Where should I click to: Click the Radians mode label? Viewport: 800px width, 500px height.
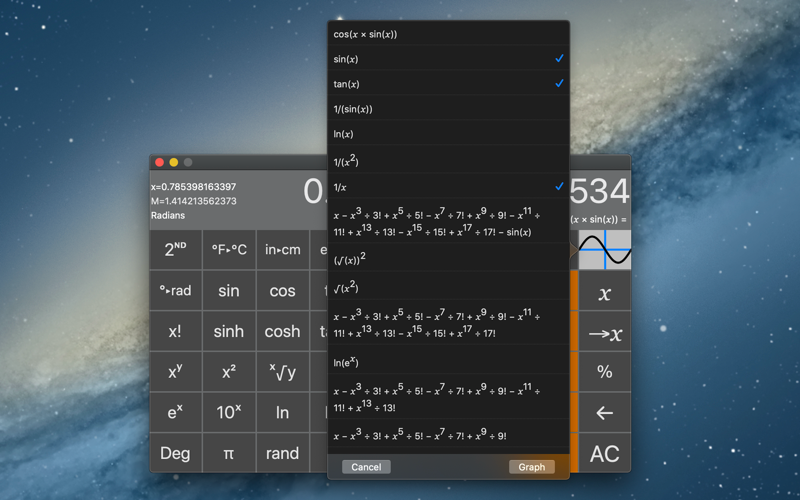pyautogui.click(x=168, y=215)
